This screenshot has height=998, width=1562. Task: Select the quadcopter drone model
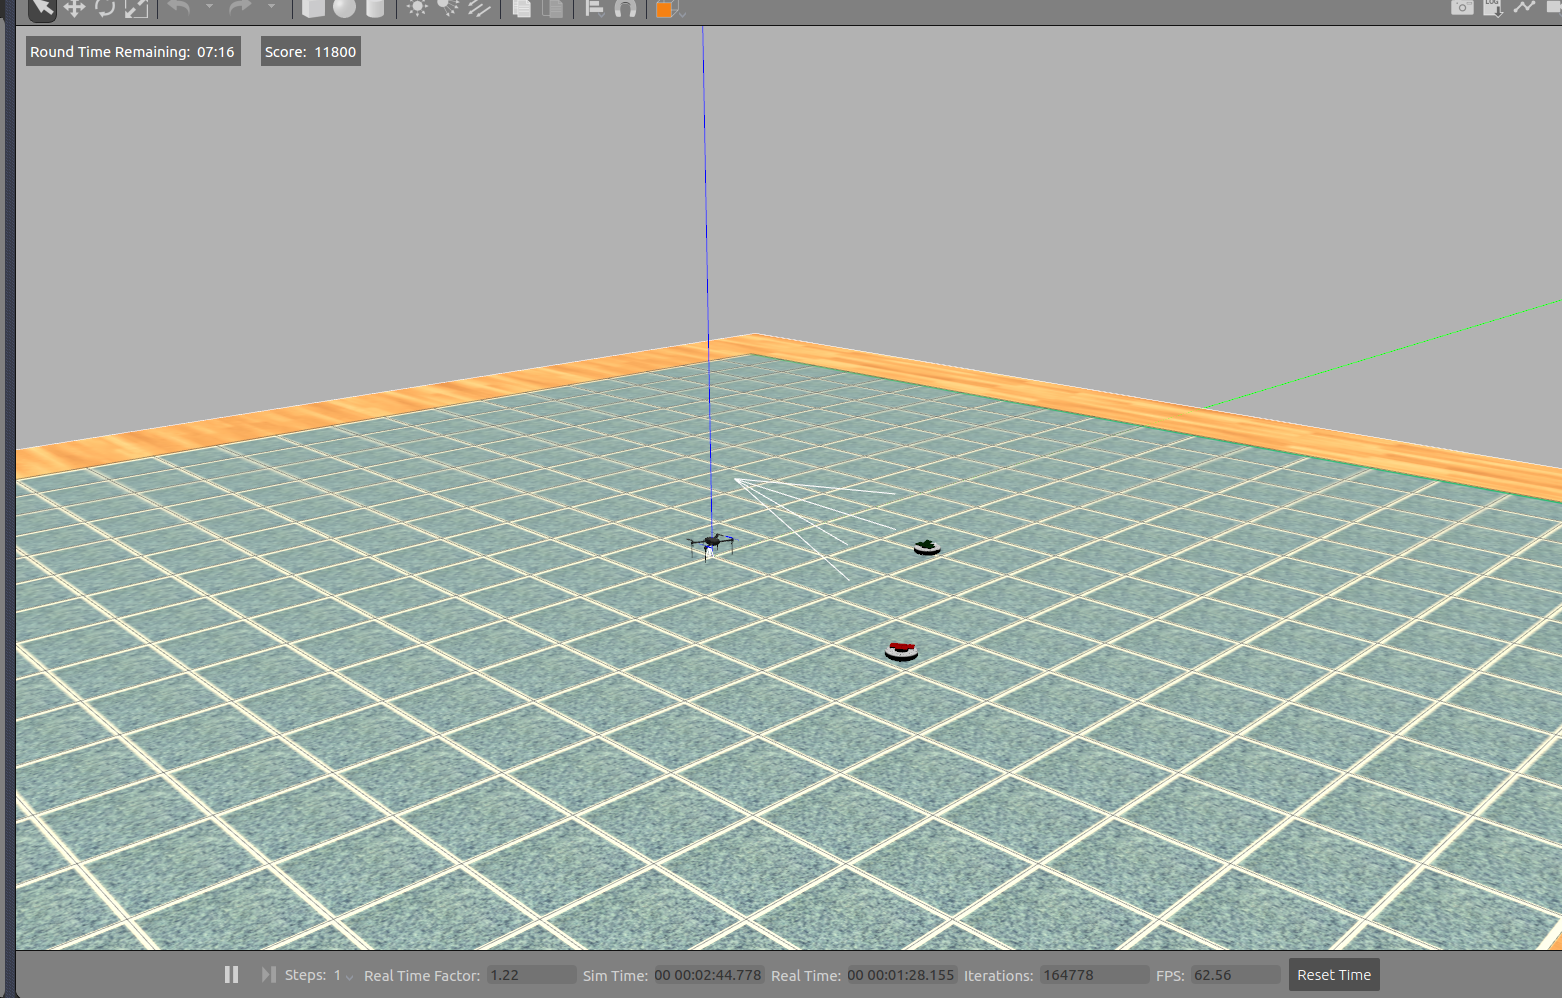pyautogui.click(x=711, y=545)
